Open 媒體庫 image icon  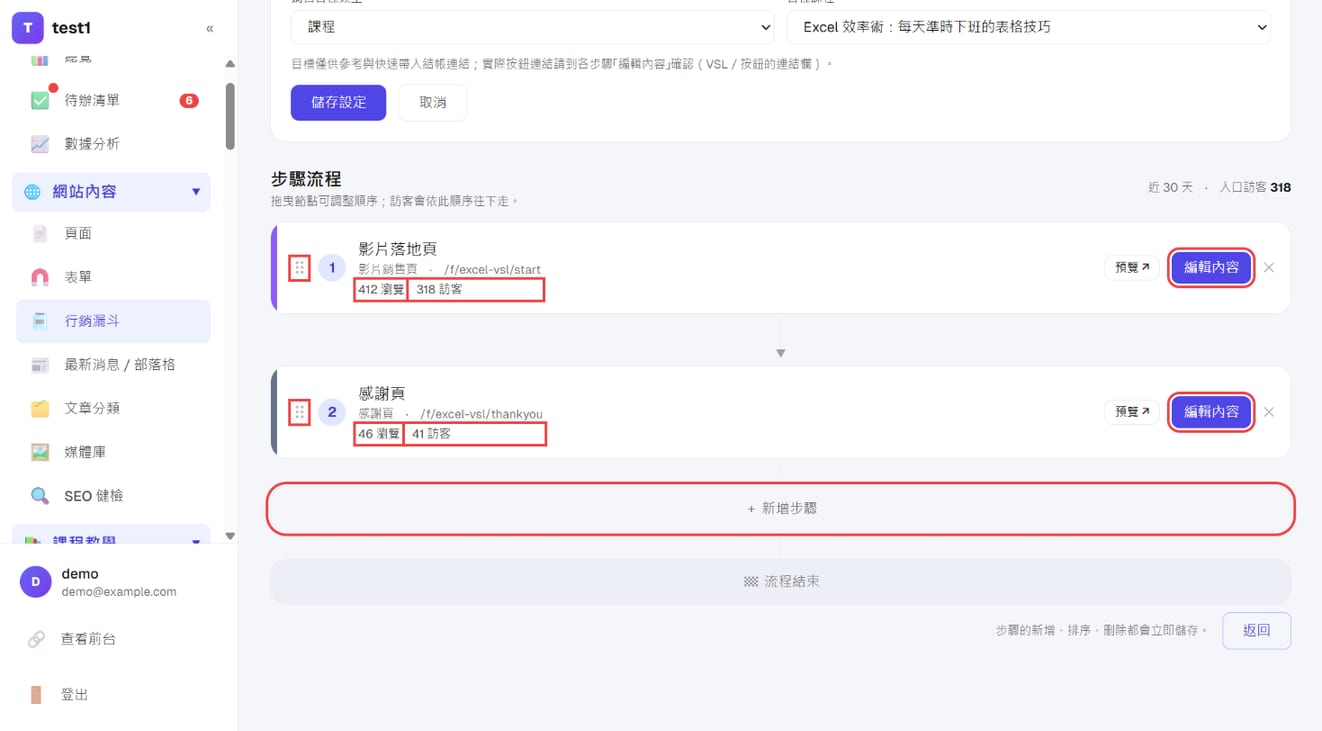pyautogui.click(x=40, y=452)
